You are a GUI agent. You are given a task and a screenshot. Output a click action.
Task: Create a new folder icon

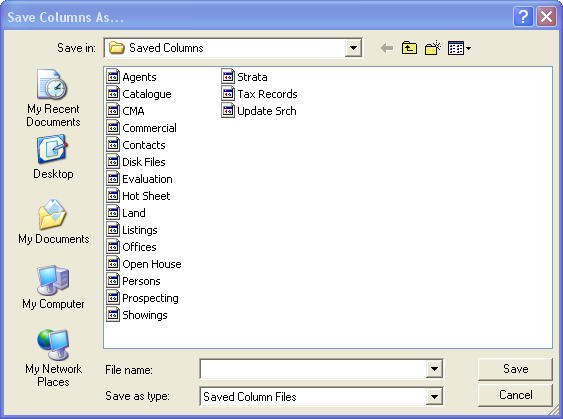(433, 48)
